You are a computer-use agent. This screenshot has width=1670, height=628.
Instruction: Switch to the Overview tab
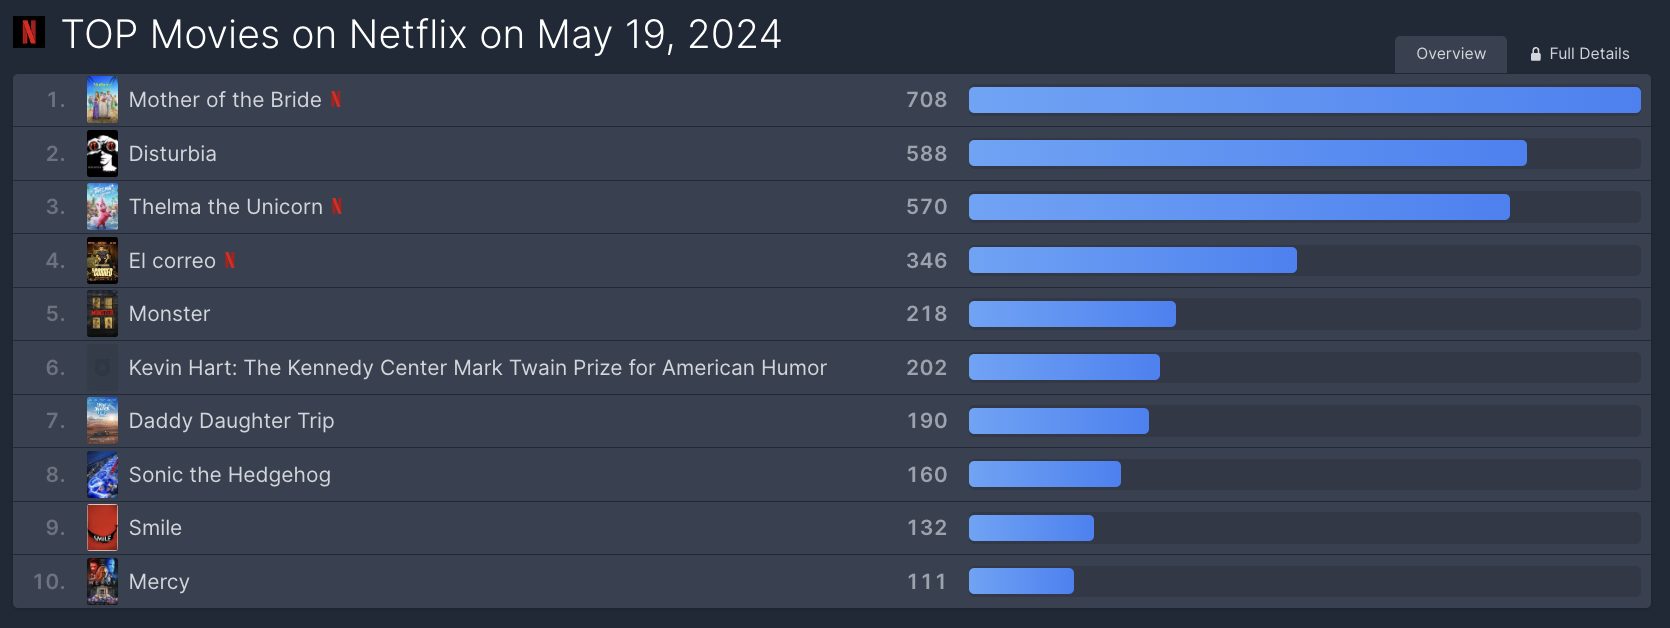(1451, 54)
